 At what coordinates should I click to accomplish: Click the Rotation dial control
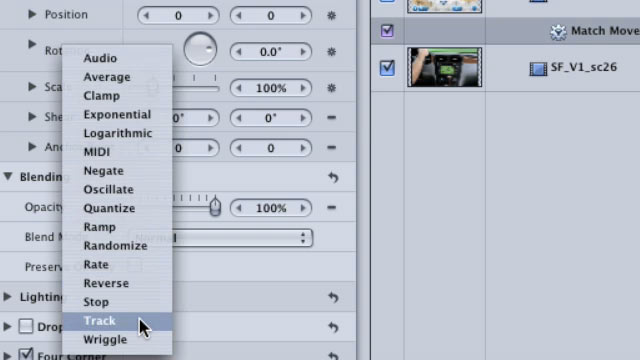click(200, 49)
